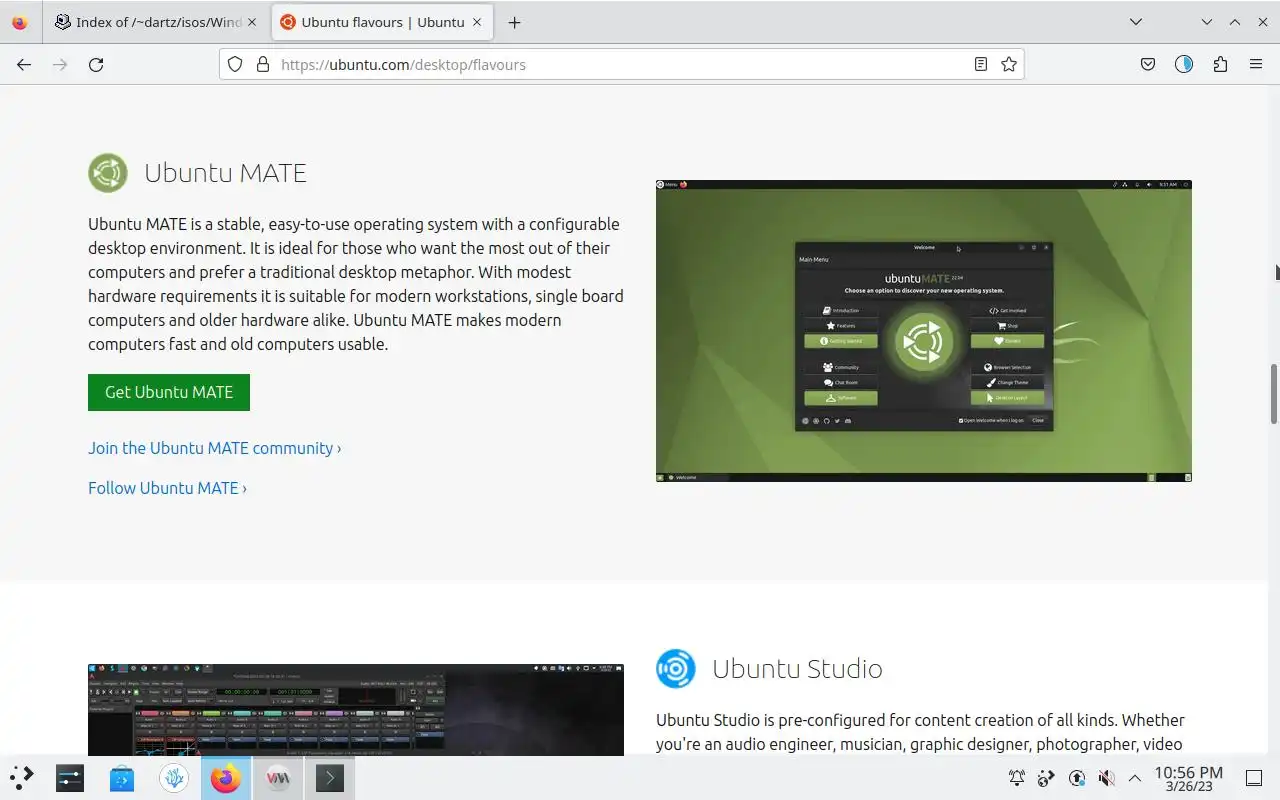Screen dimensions: 1280x800
Task: Click the Get Ubuntu MATE button
Action: coord(169,392)
